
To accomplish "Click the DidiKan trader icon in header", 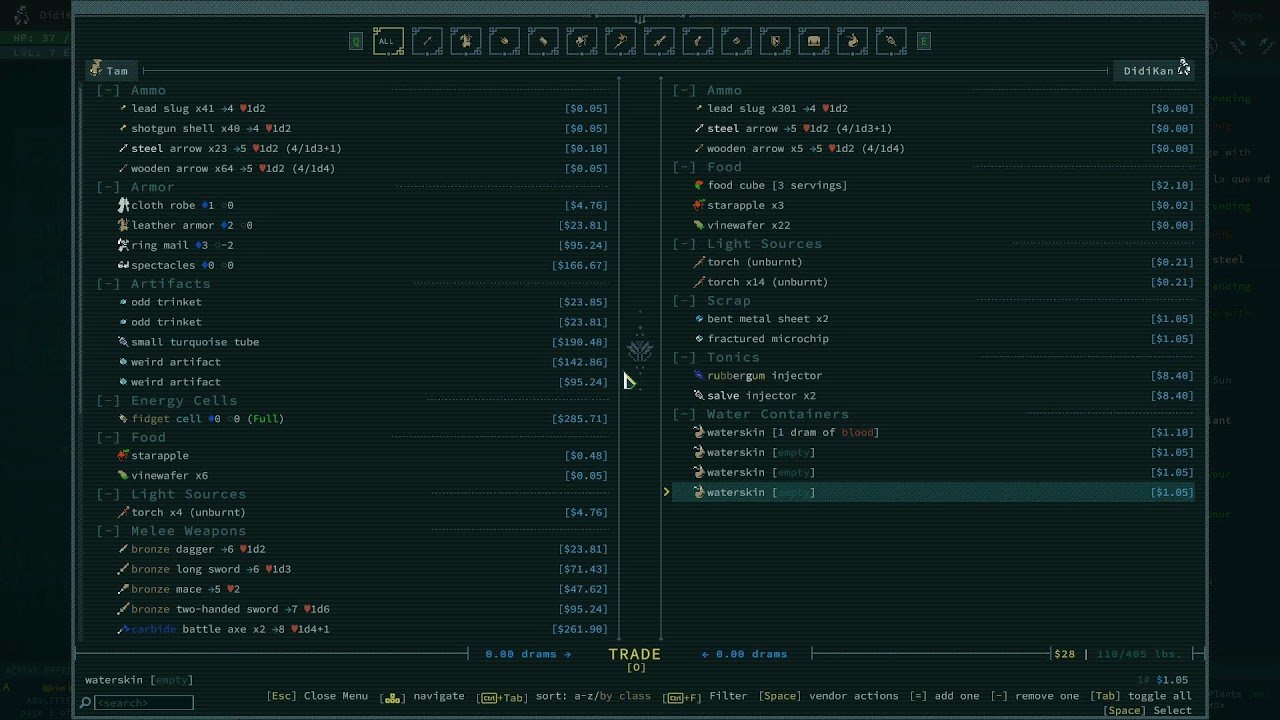I will pos(1184,68).
